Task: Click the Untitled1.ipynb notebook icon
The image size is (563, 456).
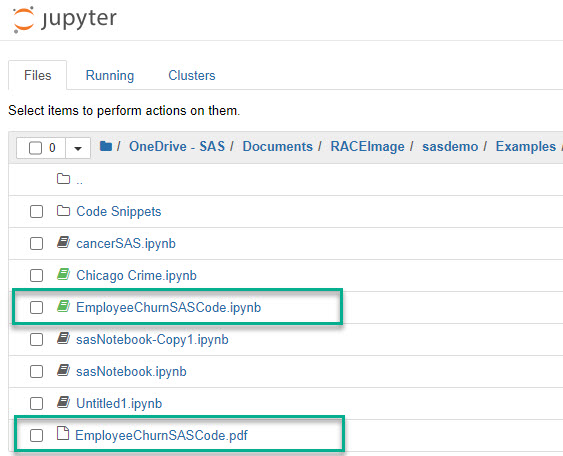Action: pyautogui.click(x=64, y=403)
